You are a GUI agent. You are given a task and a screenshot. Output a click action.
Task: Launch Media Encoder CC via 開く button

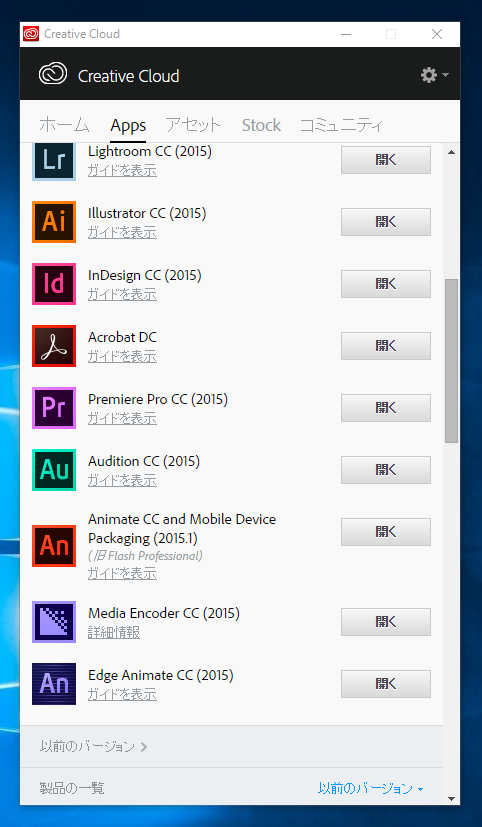pos(386,622)
